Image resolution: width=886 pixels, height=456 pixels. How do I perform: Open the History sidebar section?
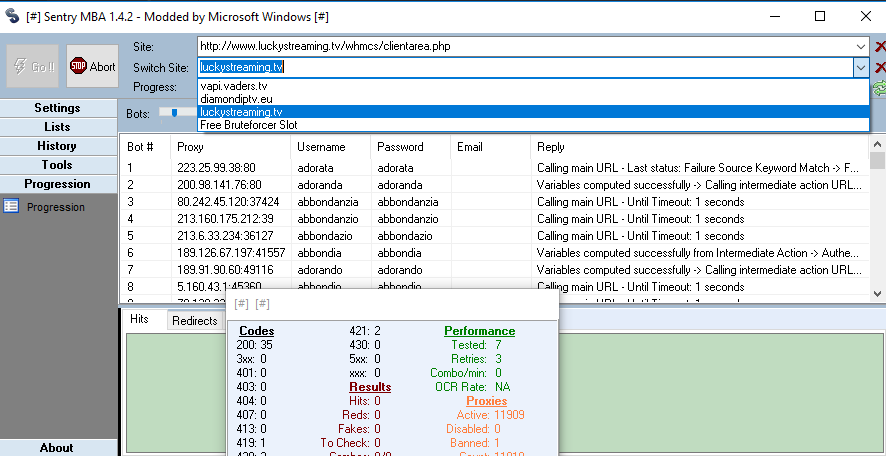pyautogui.click(x=58, y=146)
